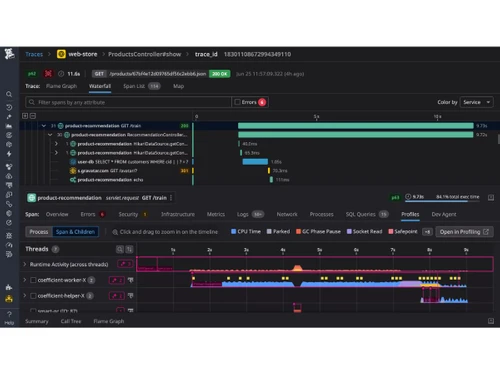Check the coefficient-worker-X thread checkbox
Viewport: 500px width, 375px height.
(x=33, y=280)
